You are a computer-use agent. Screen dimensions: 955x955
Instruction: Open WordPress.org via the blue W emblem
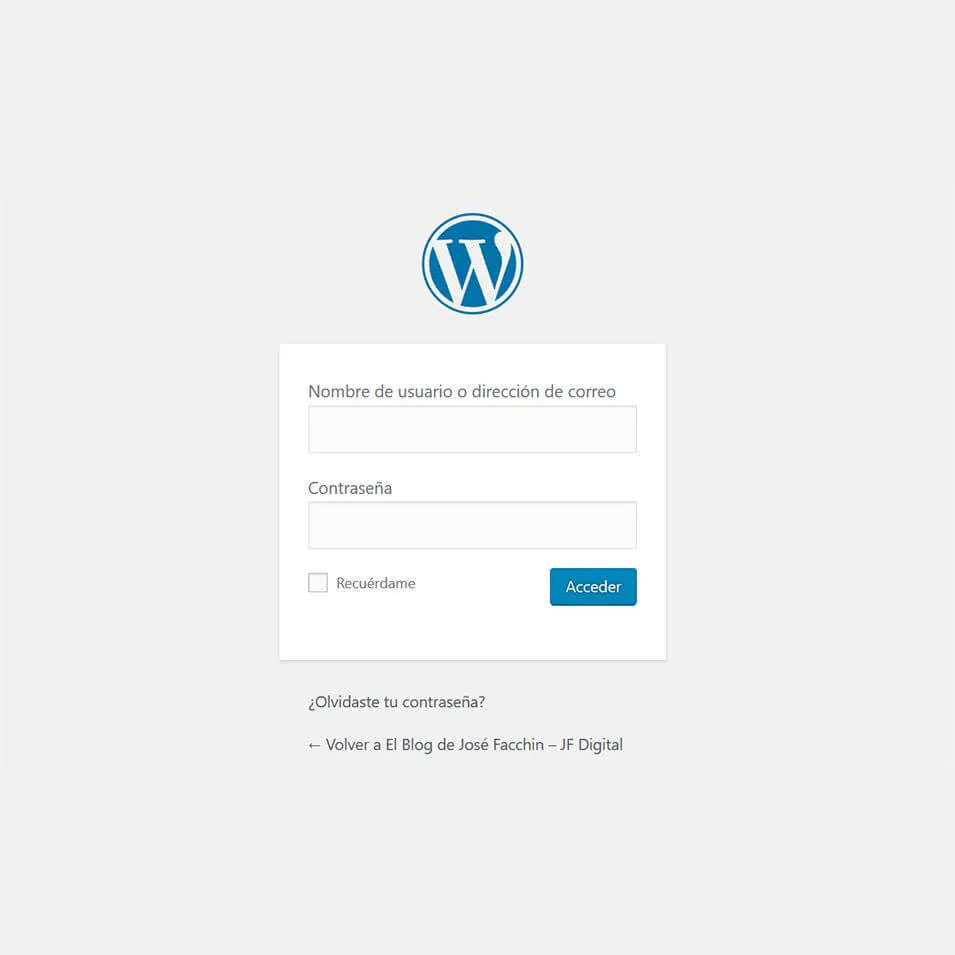click(x=472, y=263)
